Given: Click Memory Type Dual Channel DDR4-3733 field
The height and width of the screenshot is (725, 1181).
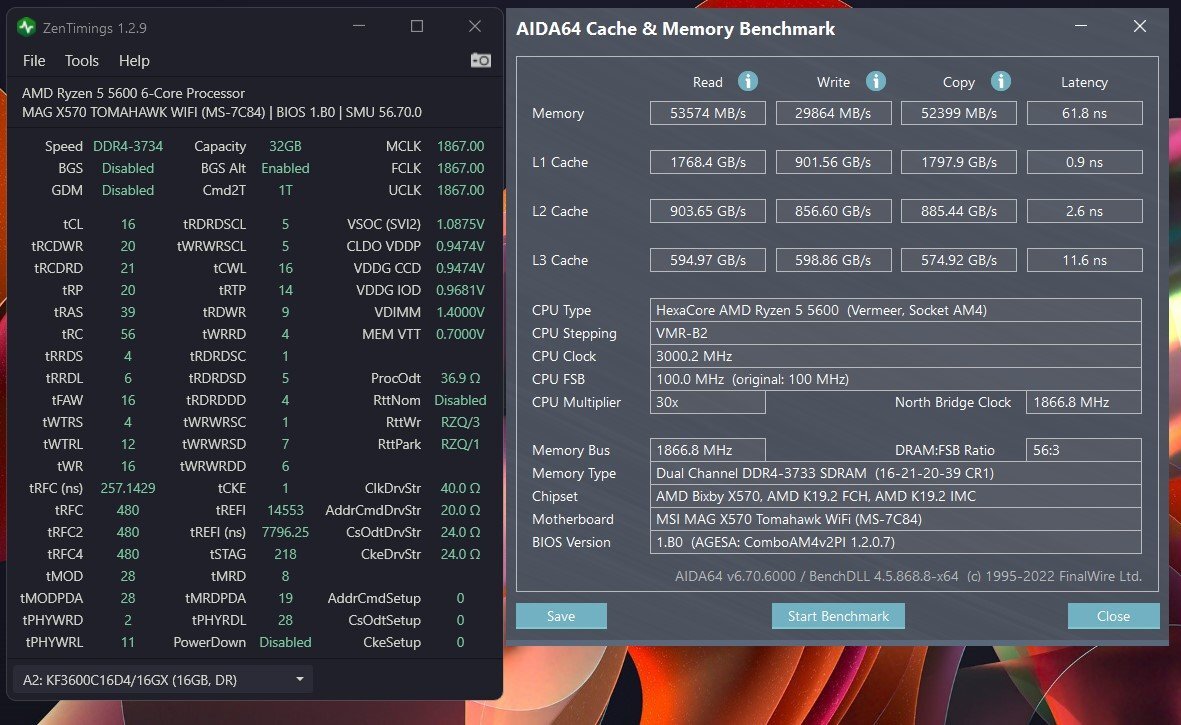Looking at the screenshot, I should [x=896, y=473].
